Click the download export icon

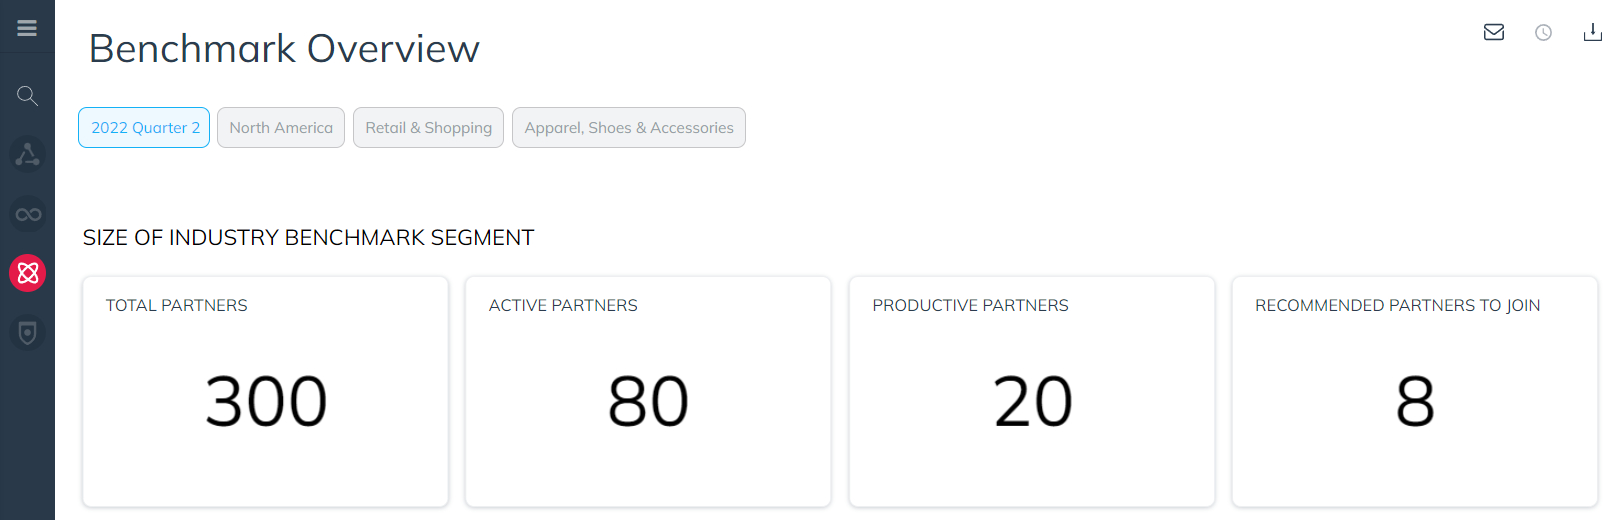[1593, 32]
